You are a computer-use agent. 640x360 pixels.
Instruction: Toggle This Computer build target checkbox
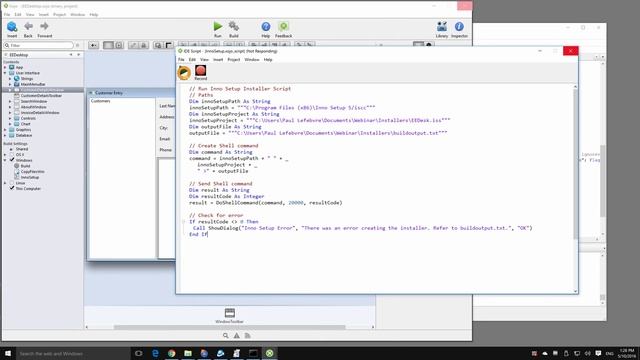pyautogui.click(x=12, y=189)
